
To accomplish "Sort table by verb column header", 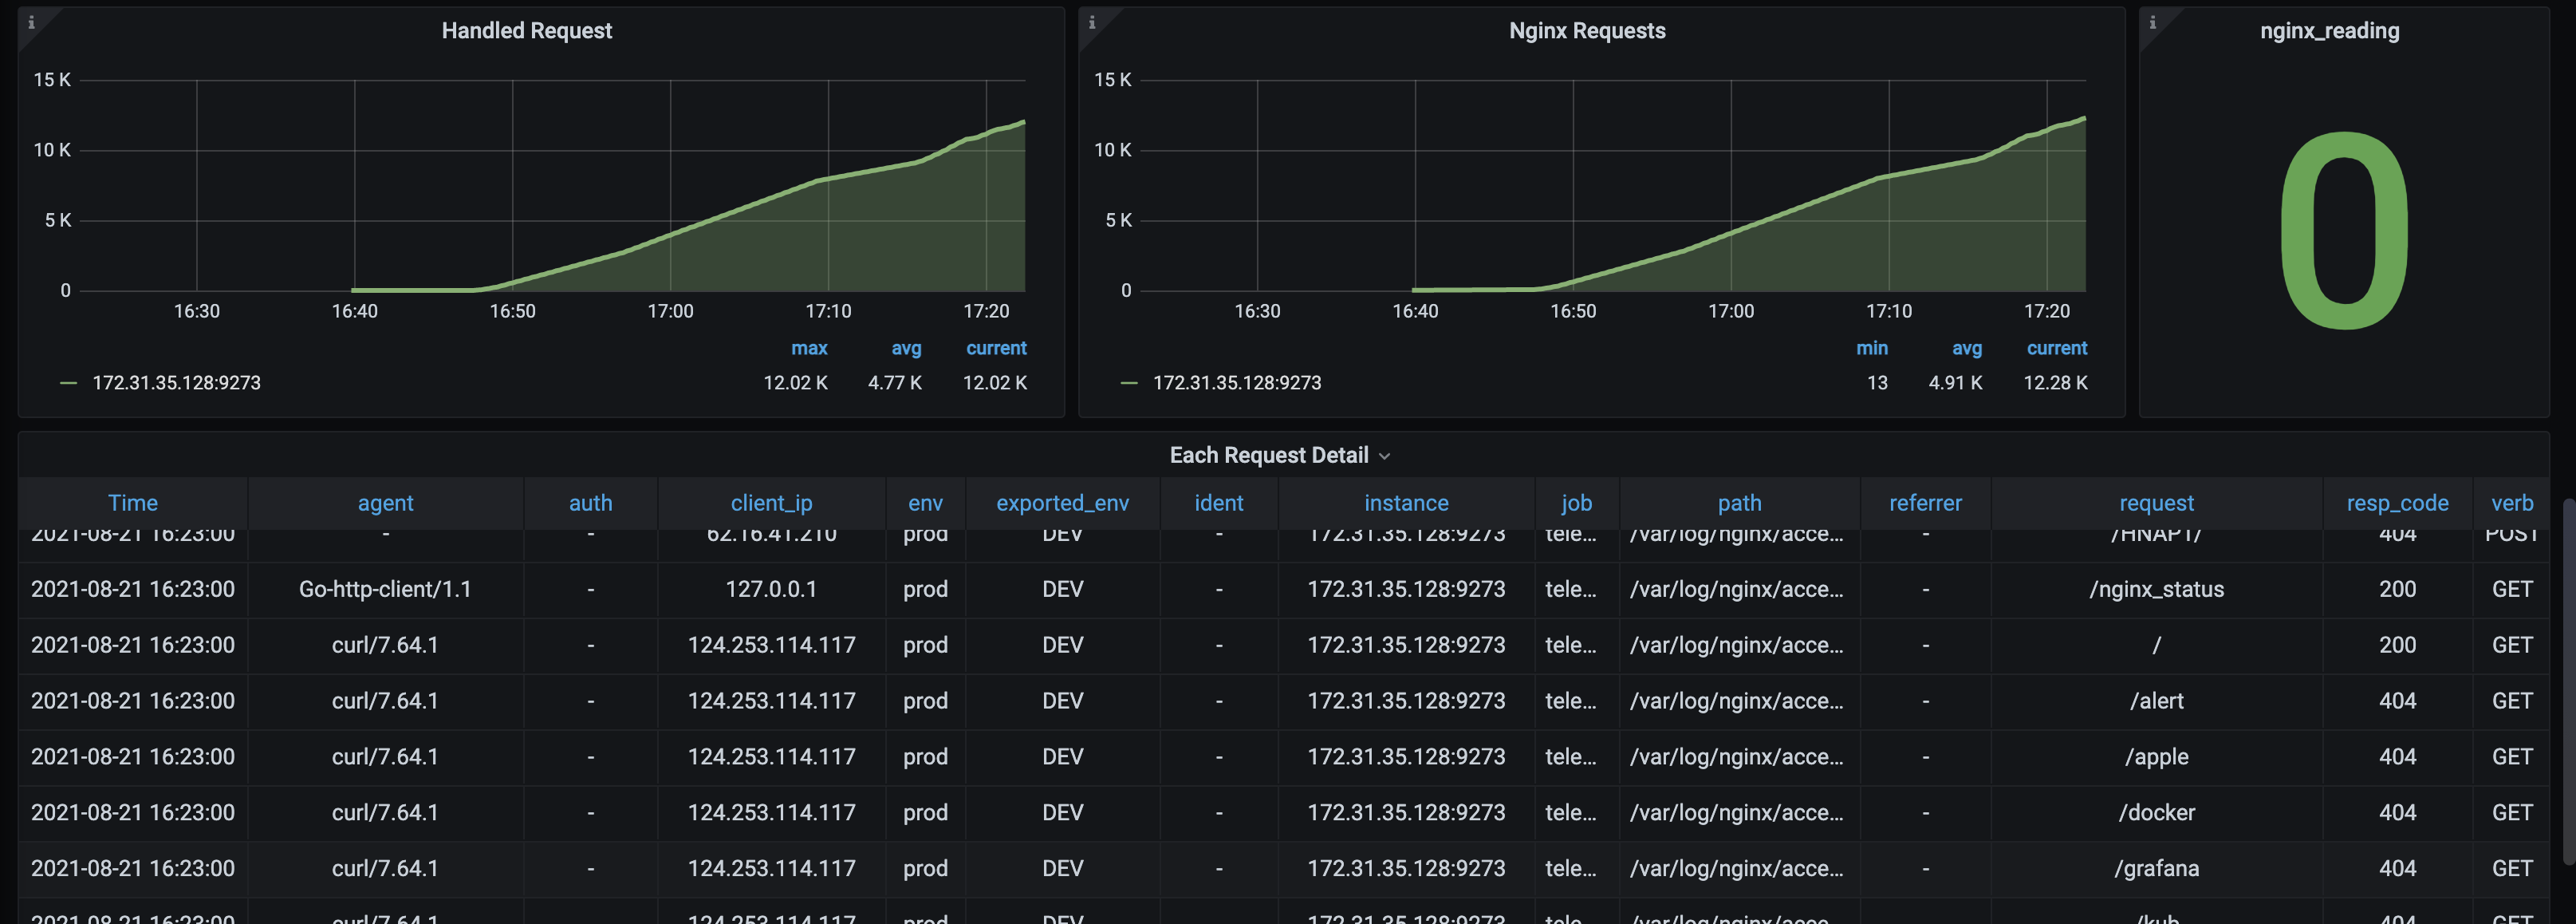I will 2511,503.
